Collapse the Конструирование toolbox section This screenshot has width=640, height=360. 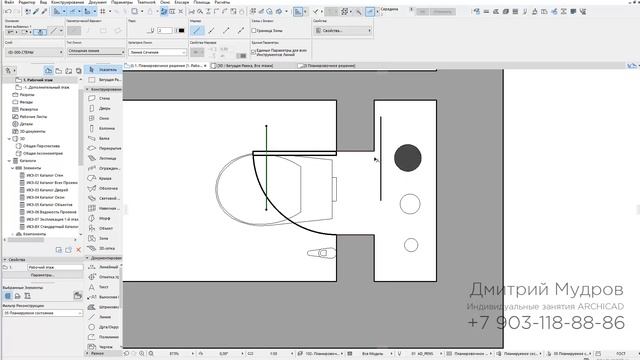87,89
